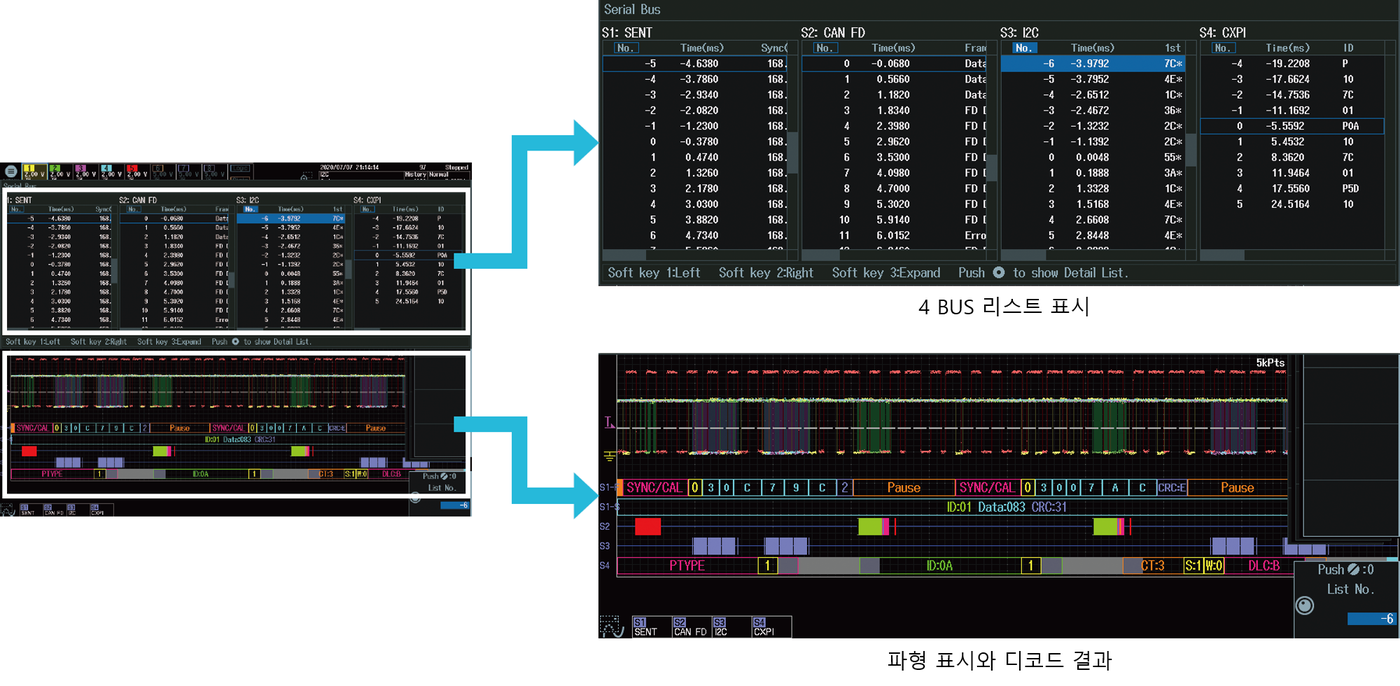1400x686 pixels.
Task: Click the No. header of the enlarged S1: SENT list
Action: [x=626, y=47]
